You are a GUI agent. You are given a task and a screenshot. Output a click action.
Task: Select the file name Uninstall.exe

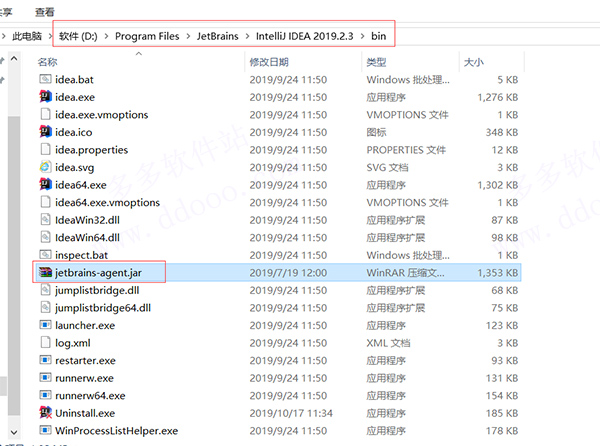click(85, 413)
